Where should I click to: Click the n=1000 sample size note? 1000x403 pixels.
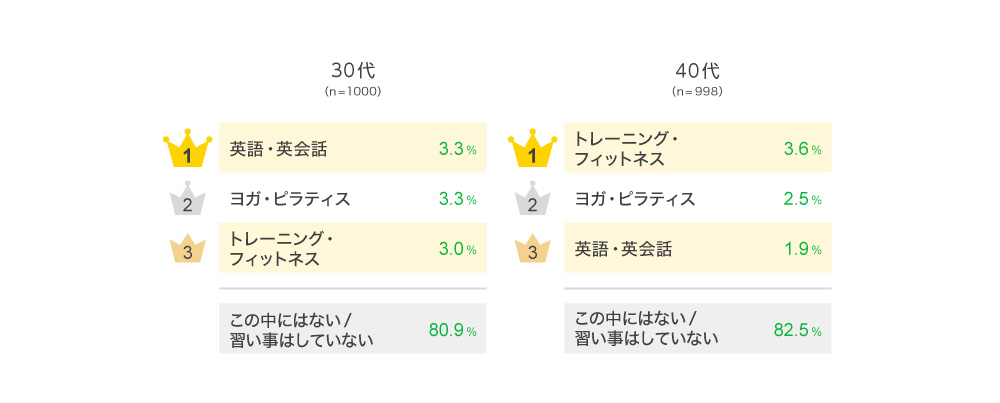[x=353, y=92]
